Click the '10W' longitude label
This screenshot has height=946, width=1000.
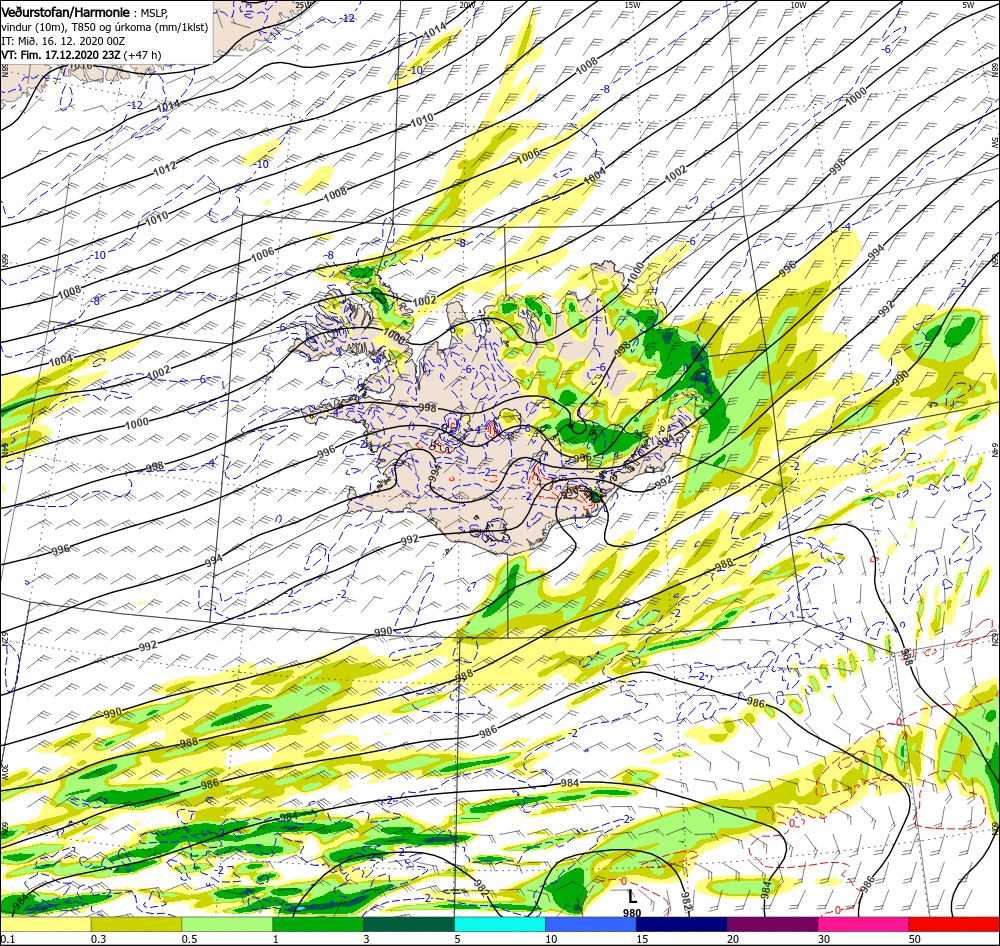pyautogui.click(x=798, y=5)
